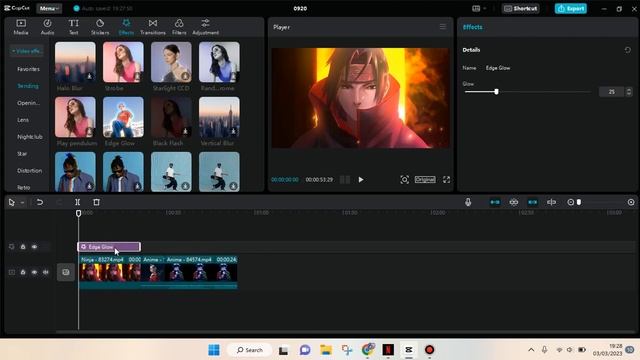
Task: Select Lens effects category
Action: coord(23,120)
